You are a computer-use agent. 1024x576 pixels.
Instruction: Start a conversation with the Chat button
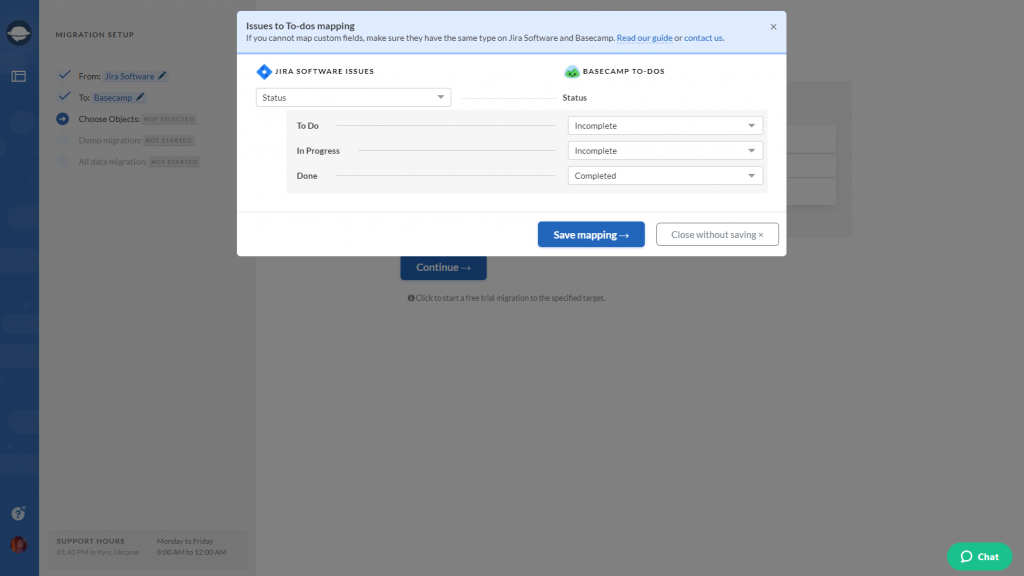click(979, 556)
